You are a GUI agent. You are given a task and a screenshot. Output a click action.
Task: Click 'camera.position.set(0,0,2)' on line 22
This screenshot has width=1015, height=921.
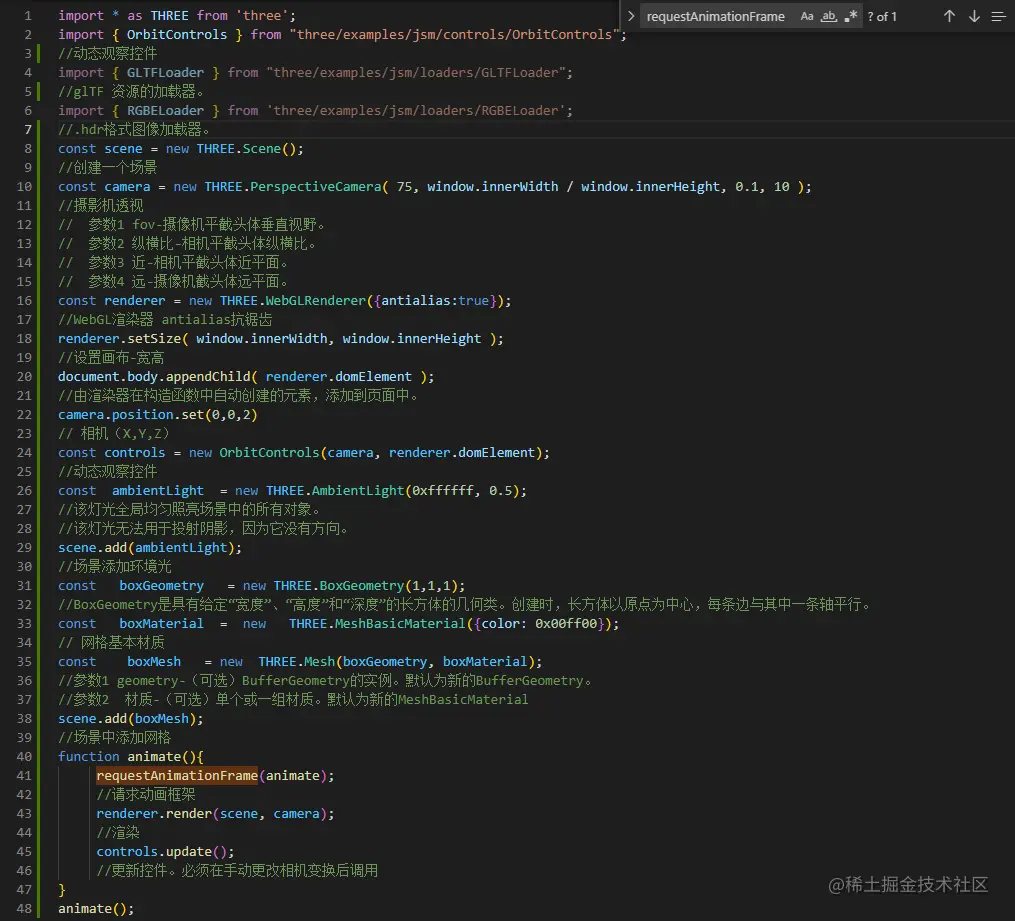[x=157, y=415]
